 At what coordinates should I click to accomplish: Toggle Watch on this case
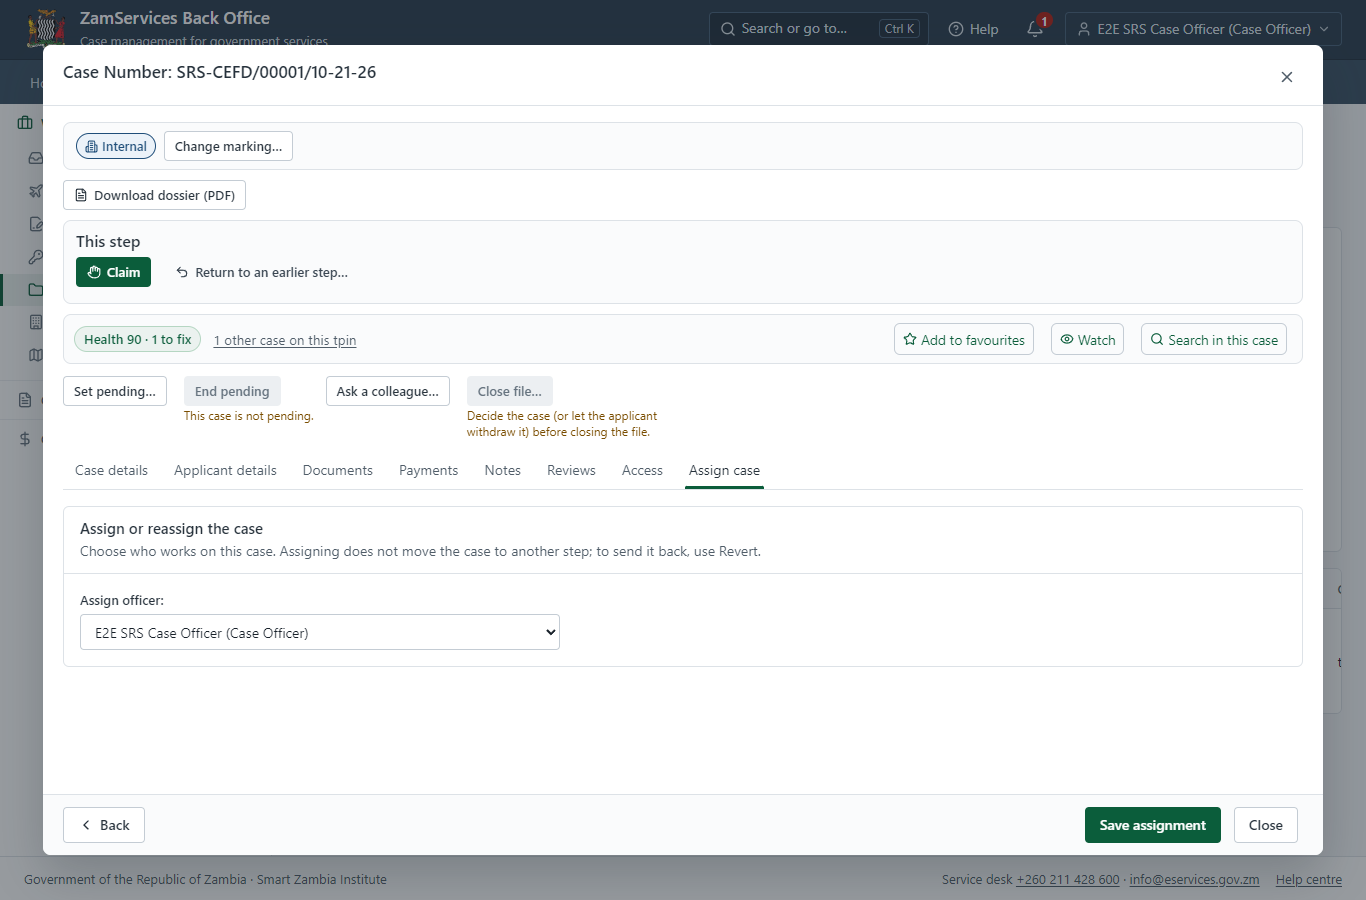[x=1087, y=340]
